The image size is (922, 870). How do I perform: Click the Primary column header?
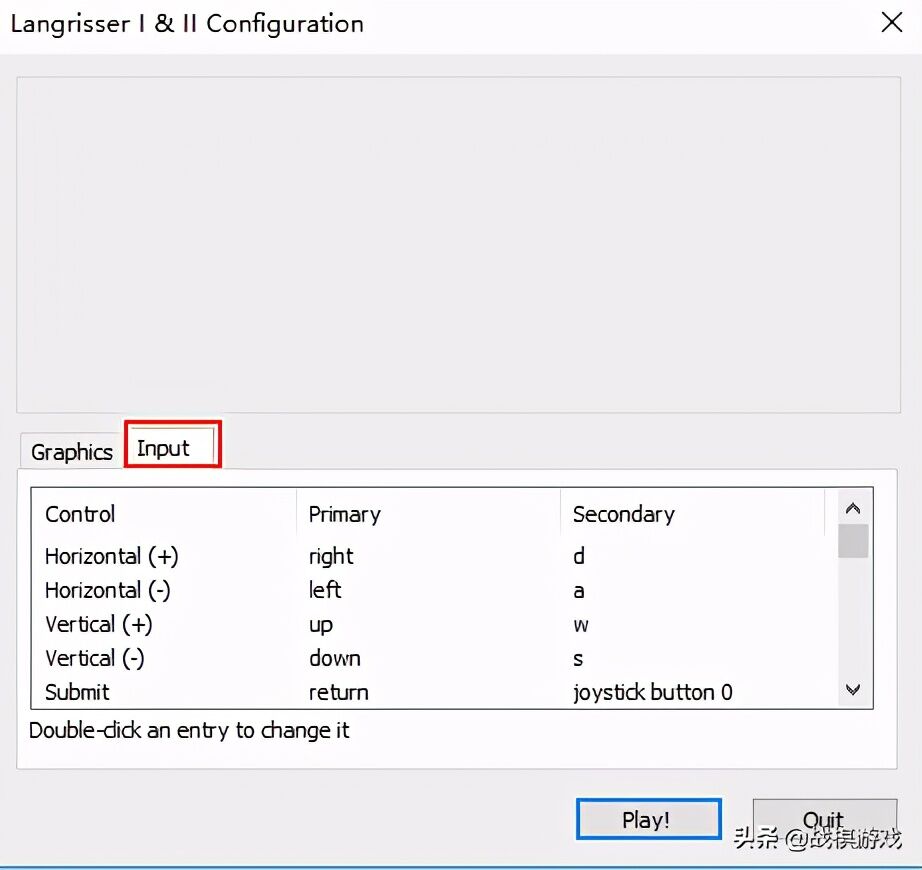344,514
